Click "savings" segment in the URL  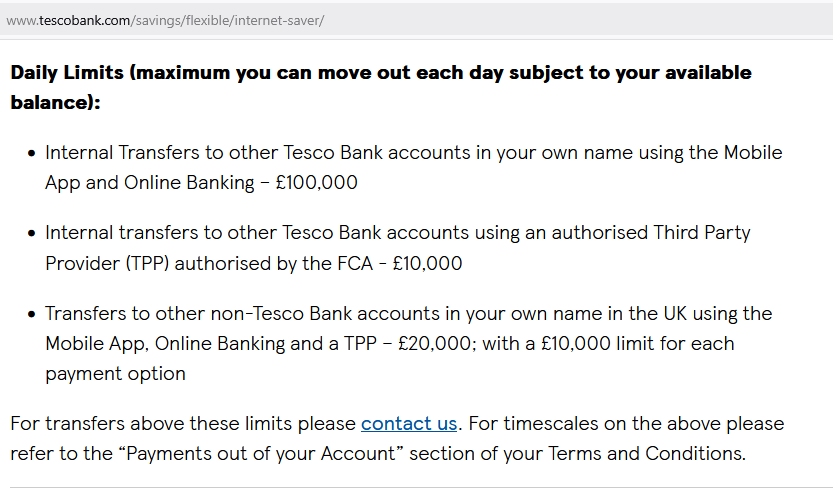click(159, 21)
